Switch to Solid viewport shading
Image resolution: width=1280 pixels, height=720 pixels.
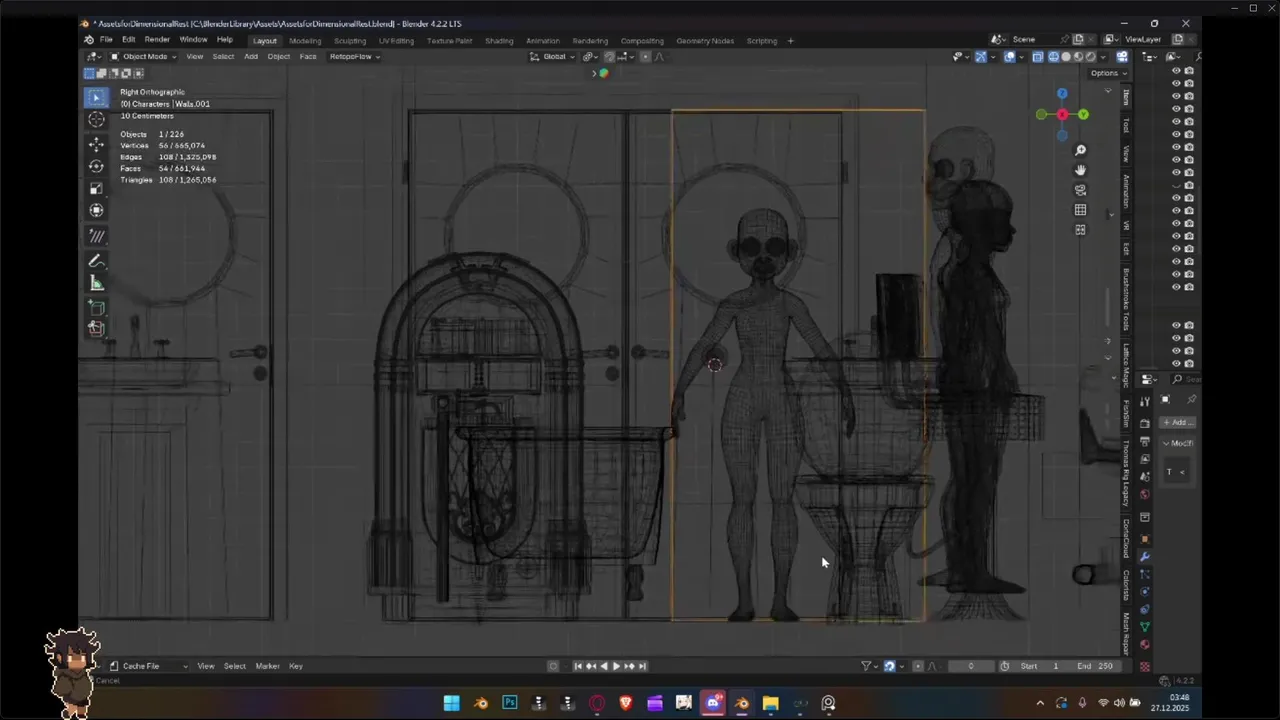[x=1066, y=57]
